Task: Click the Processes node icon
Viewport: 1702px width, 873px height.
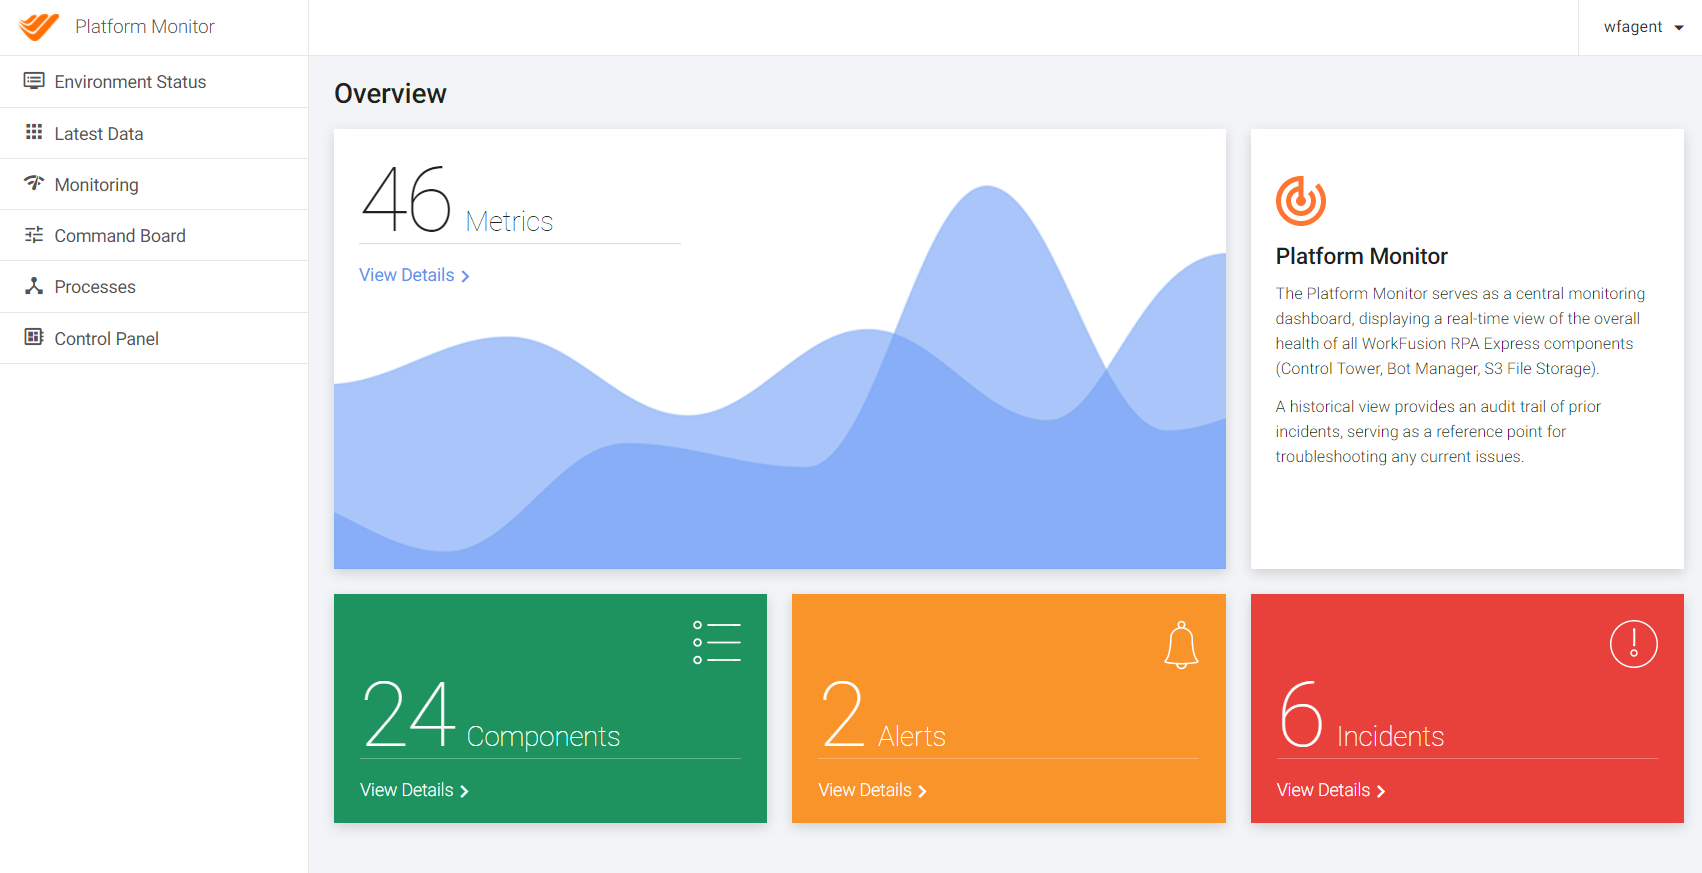Action: [x=34, y=286]
